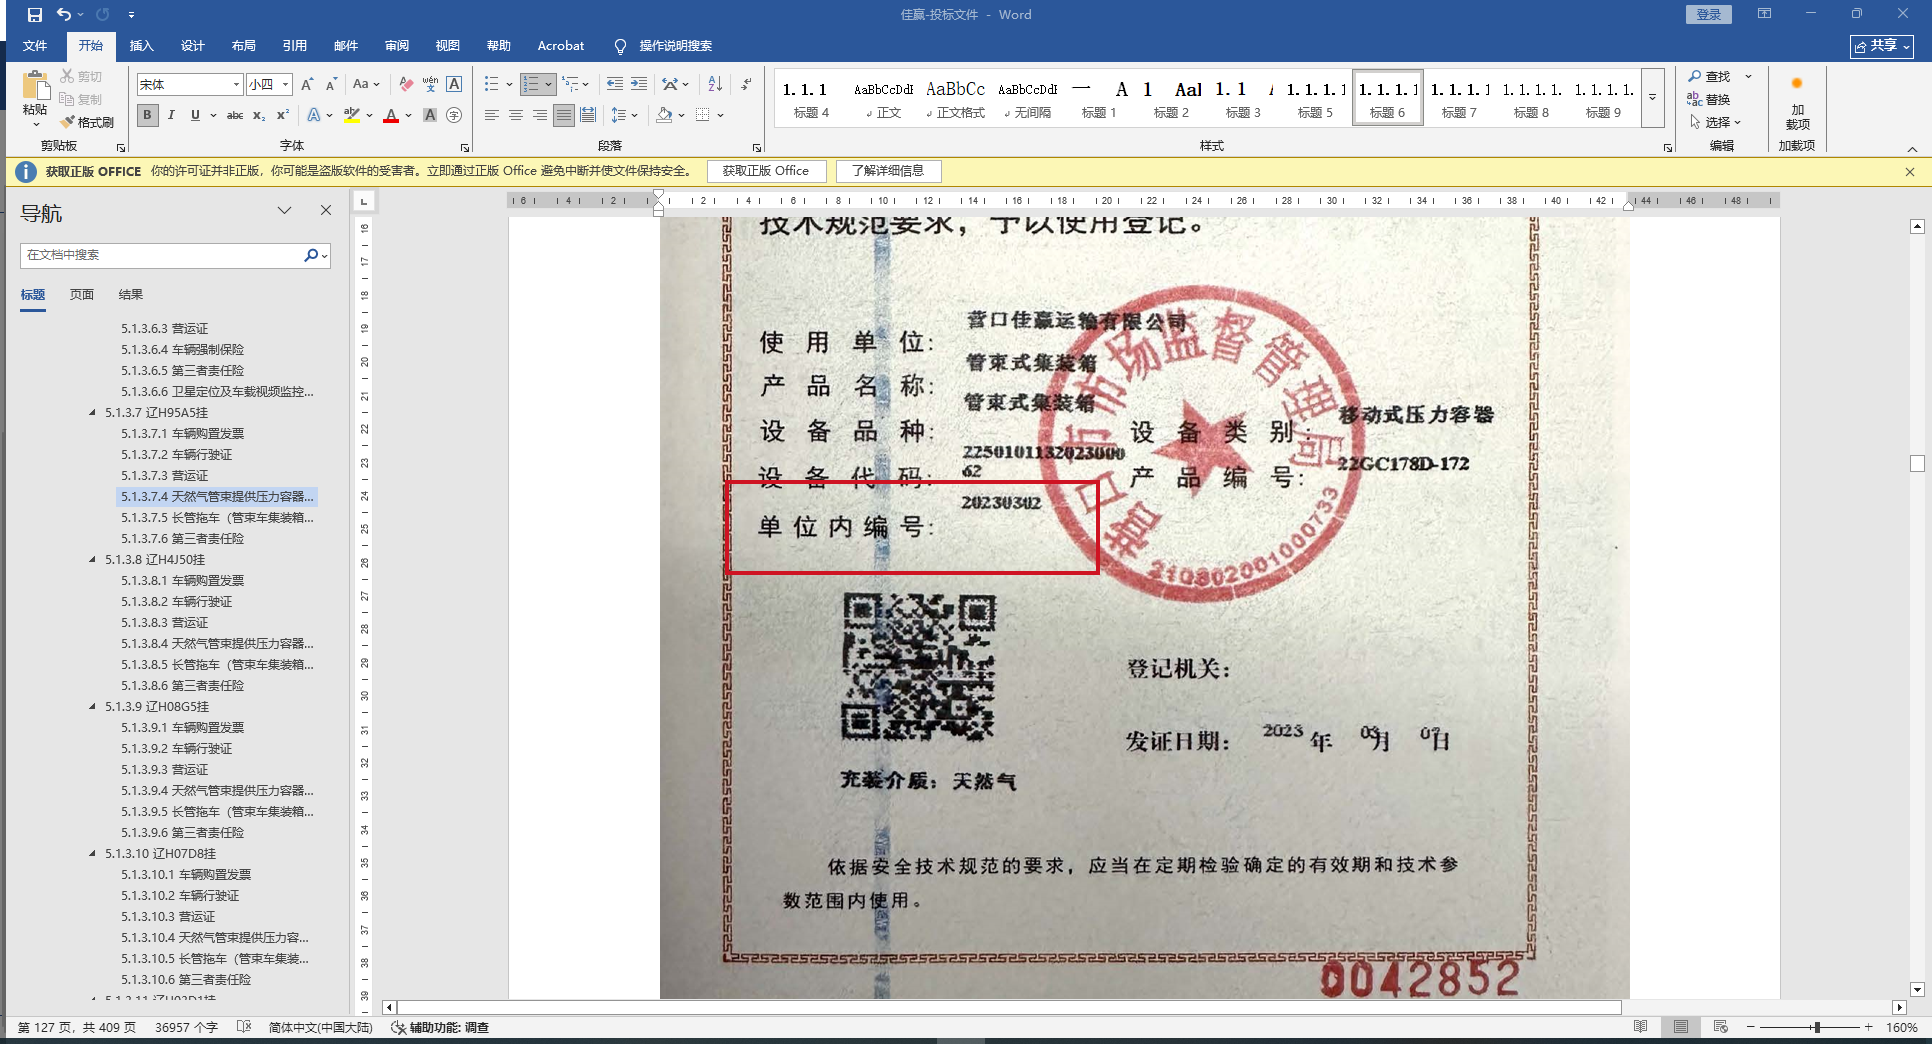
Task: Toggle superscript formatting
Action: [x=283, y=115]
